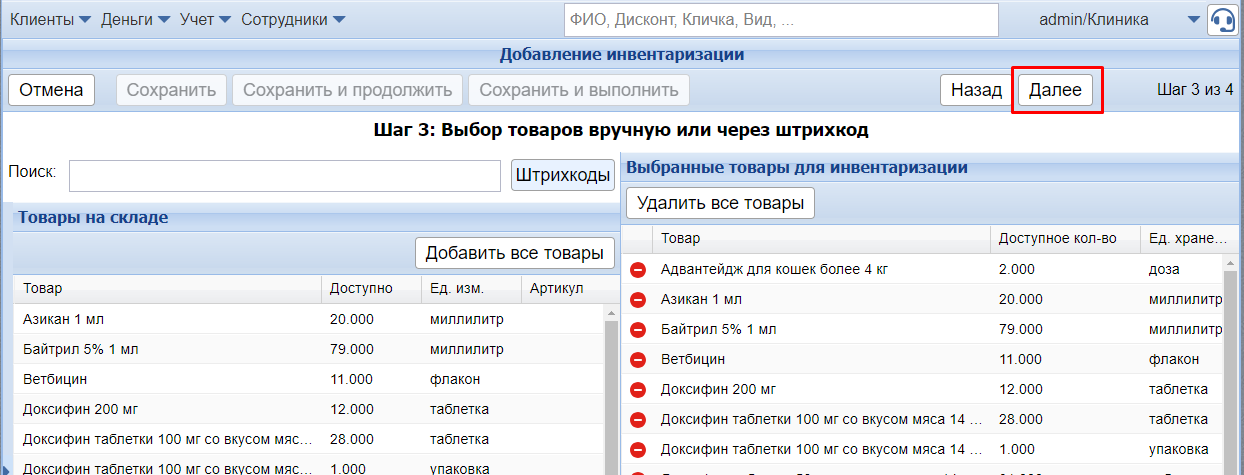The image size is (1244, 475).
Task: Remove Ветбицин using red minus icon
Action: click(638, 360)
